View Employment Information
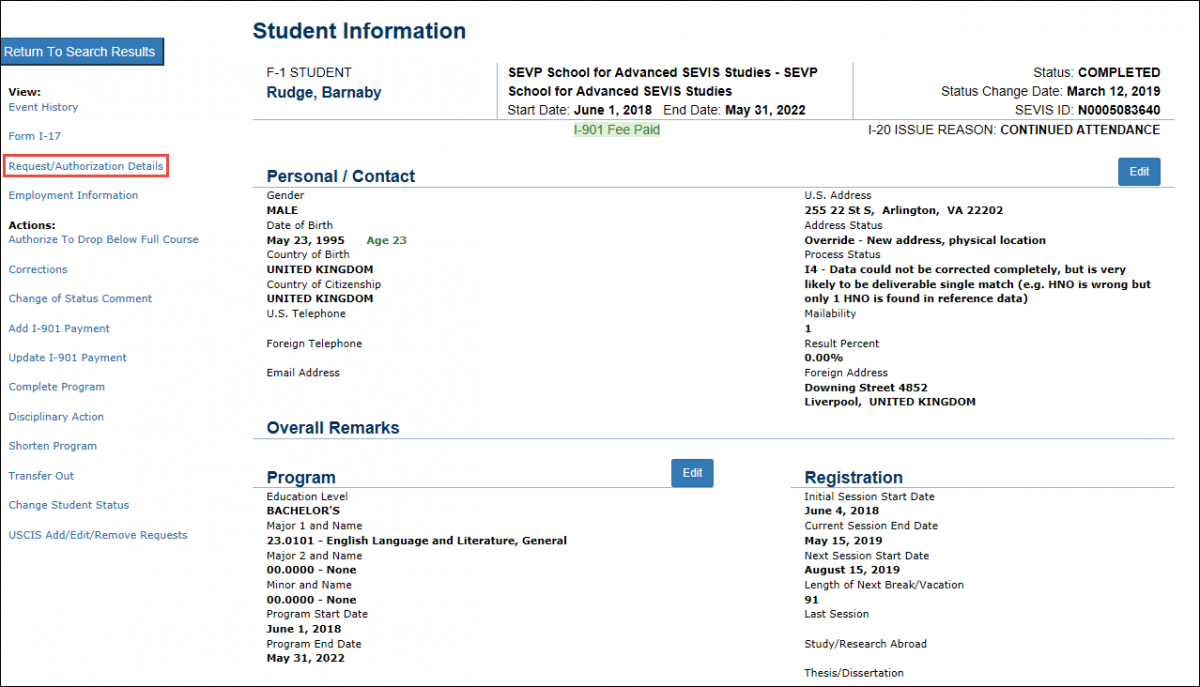Viewport: 1200px width, 687px height. click(73, 195)
